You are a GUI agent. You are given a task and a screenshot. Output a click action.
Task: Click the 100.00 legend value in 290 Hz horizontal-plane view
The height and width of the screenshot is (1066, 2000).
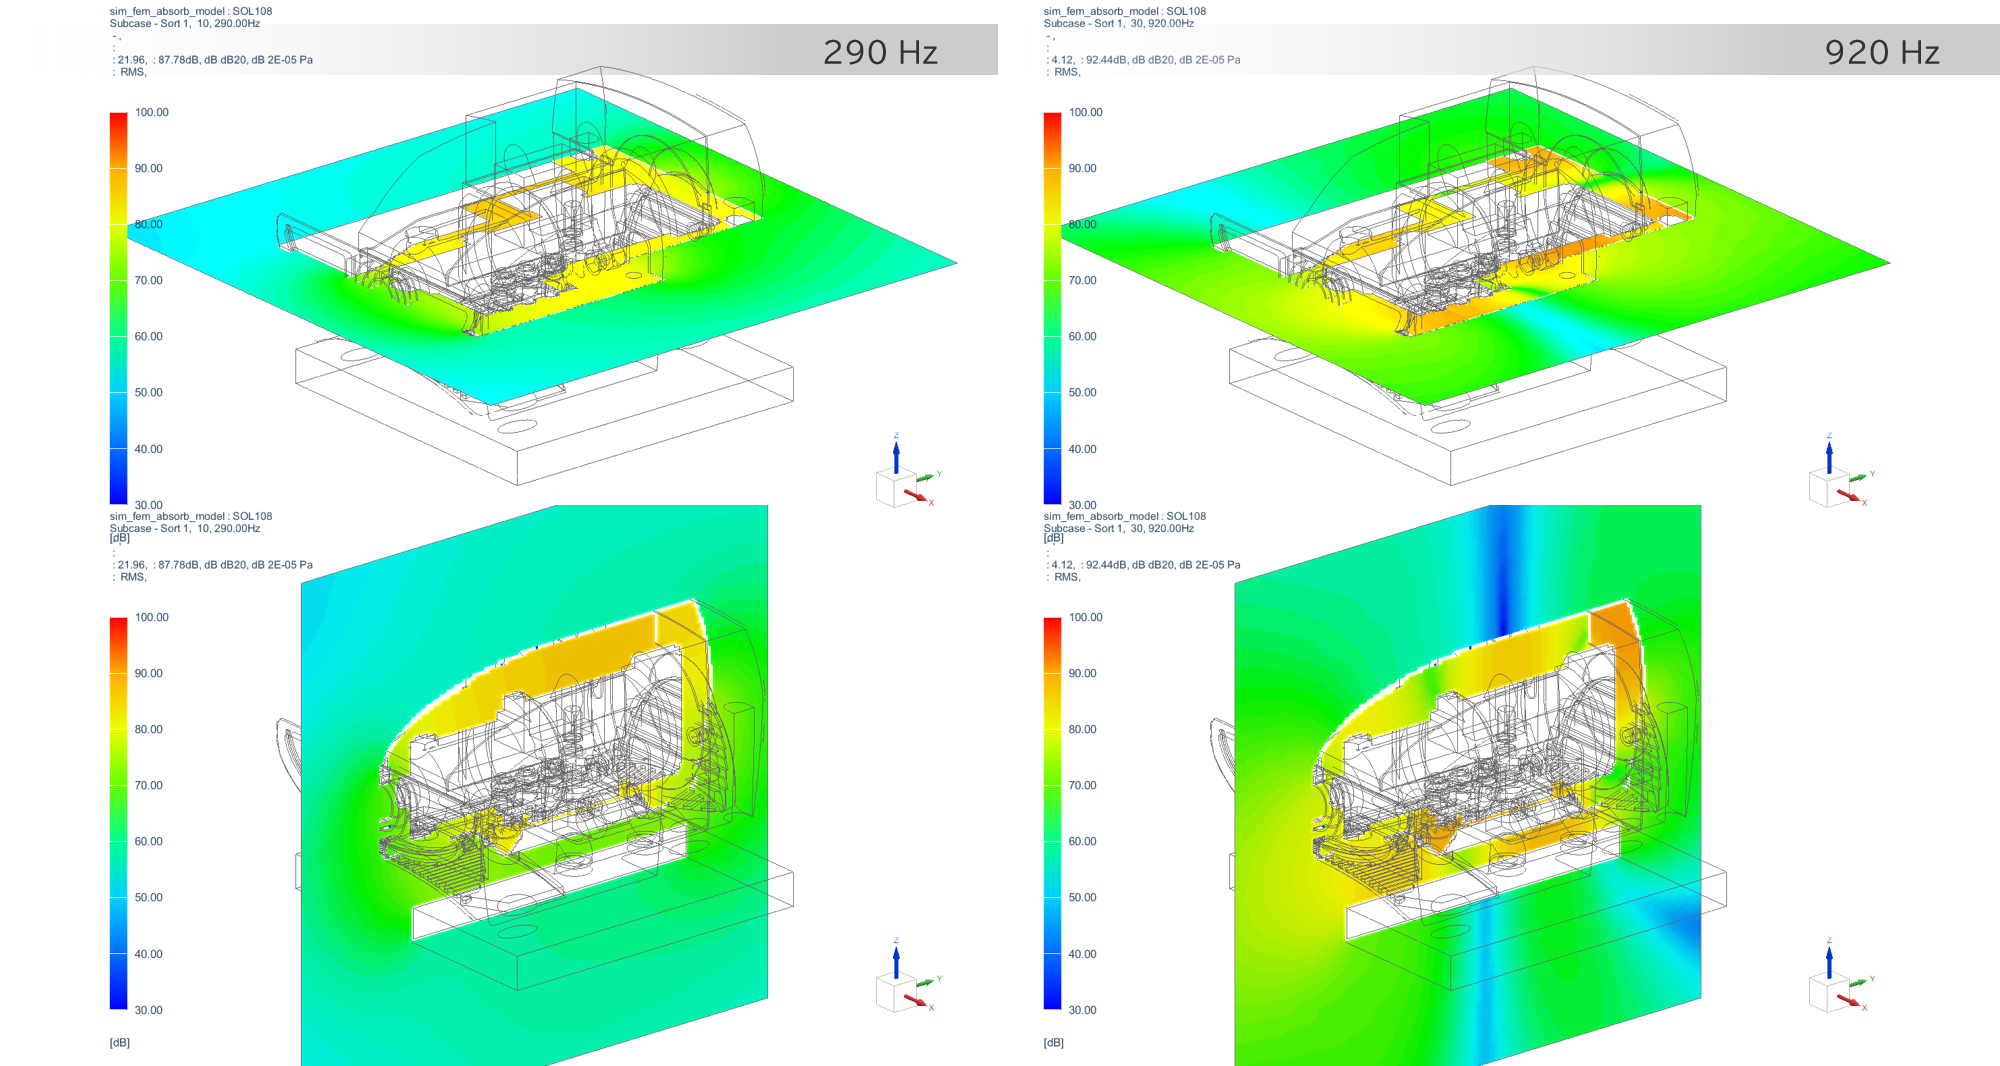[x=152, y=112]
